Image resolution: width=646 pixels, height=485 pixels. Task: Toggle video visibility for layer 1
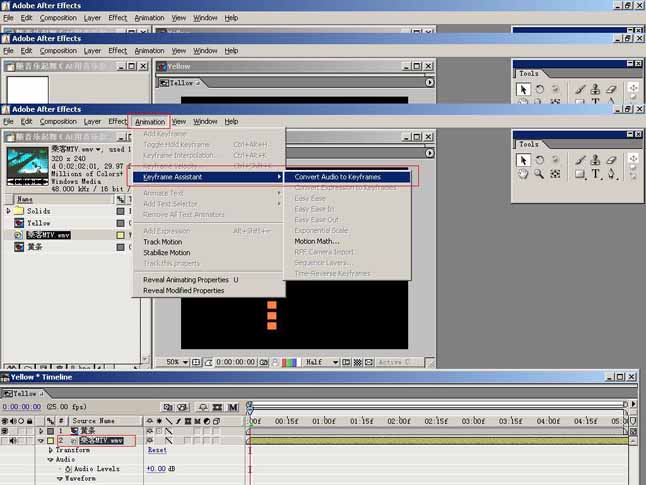(5, 431)
